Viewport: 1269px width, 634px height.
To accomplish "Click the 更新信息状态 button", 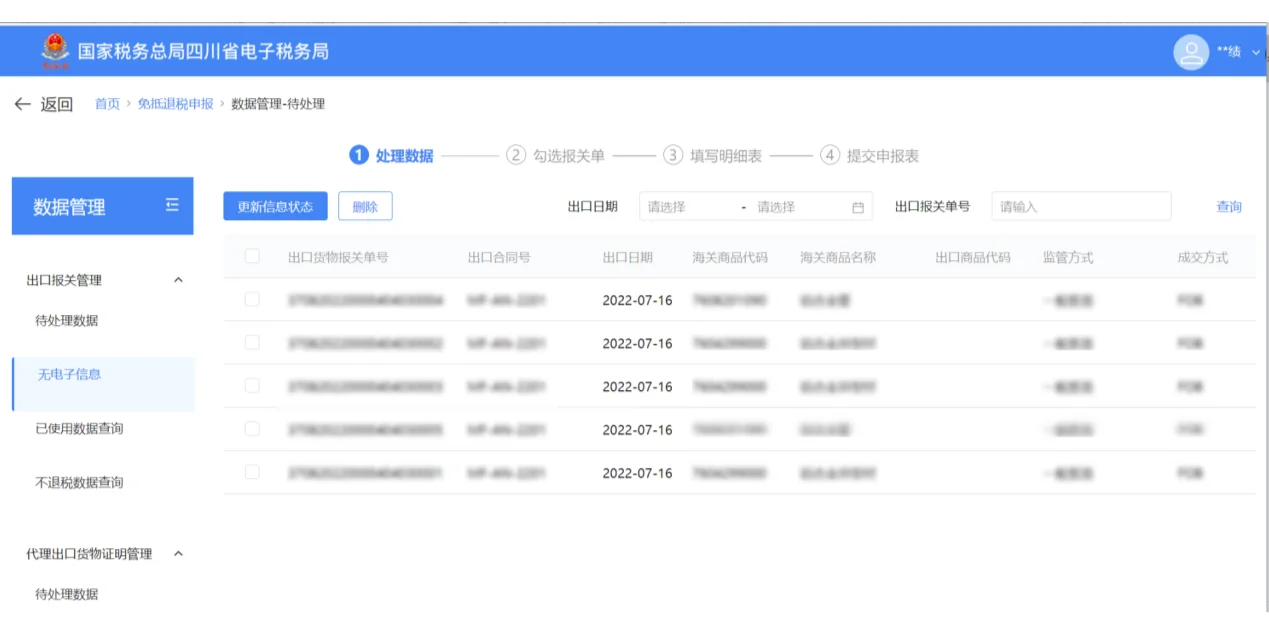I will click(275, 206).
